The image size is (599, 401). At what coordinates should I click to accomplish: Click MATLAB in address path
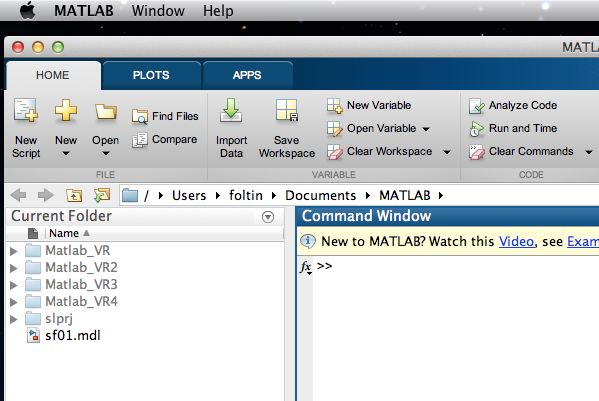click(405, 196)
